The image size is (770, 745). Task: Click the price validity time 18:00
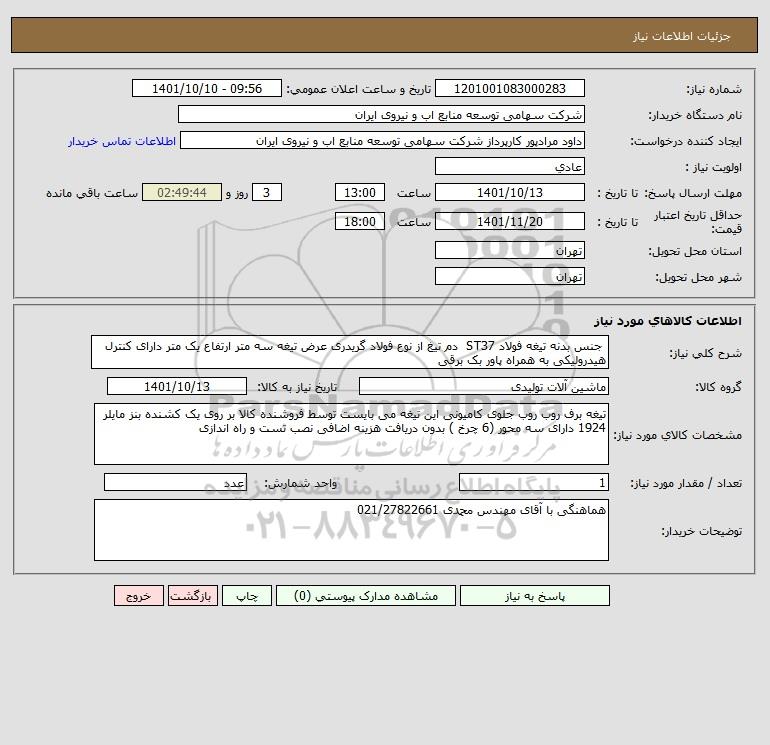click(x=359, y=221)
